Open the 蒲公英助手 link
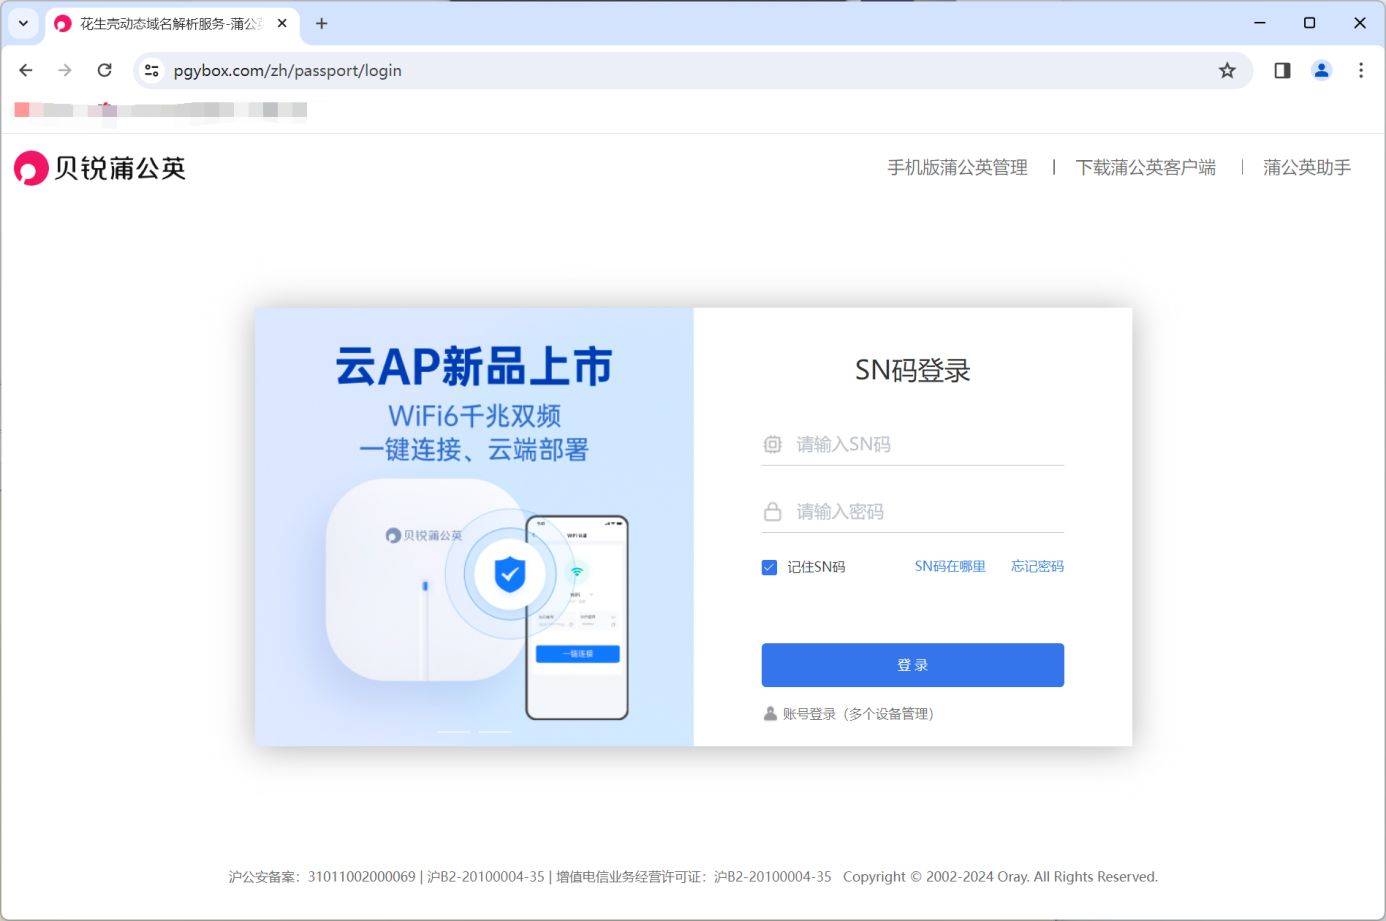 pyautogui.click(x=1306, y=168)
